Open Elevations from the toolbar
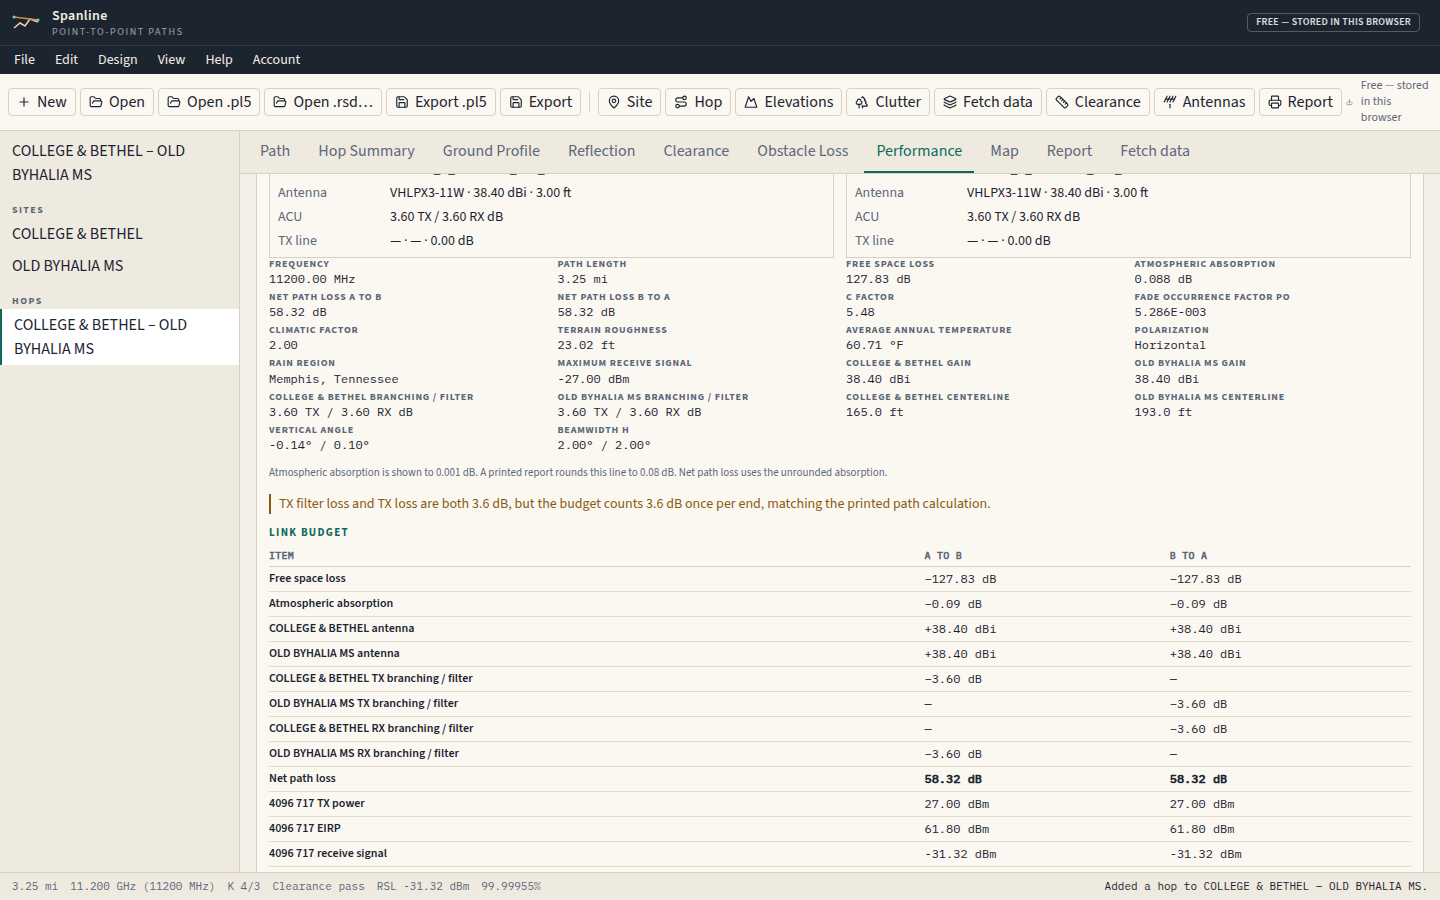1440x900 pixels. click(788, 102)
